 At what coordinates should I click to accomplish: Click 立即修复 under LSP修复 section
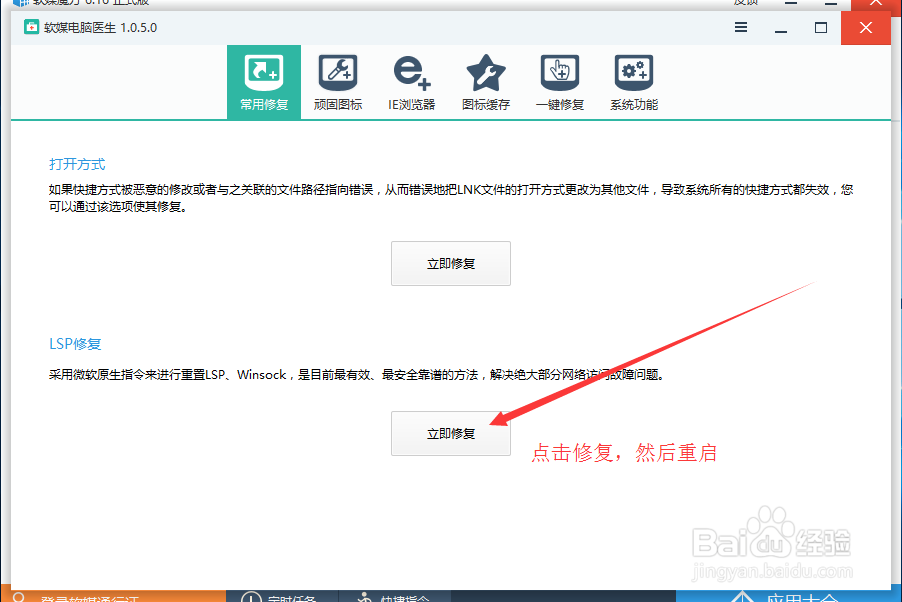(450, 433)
